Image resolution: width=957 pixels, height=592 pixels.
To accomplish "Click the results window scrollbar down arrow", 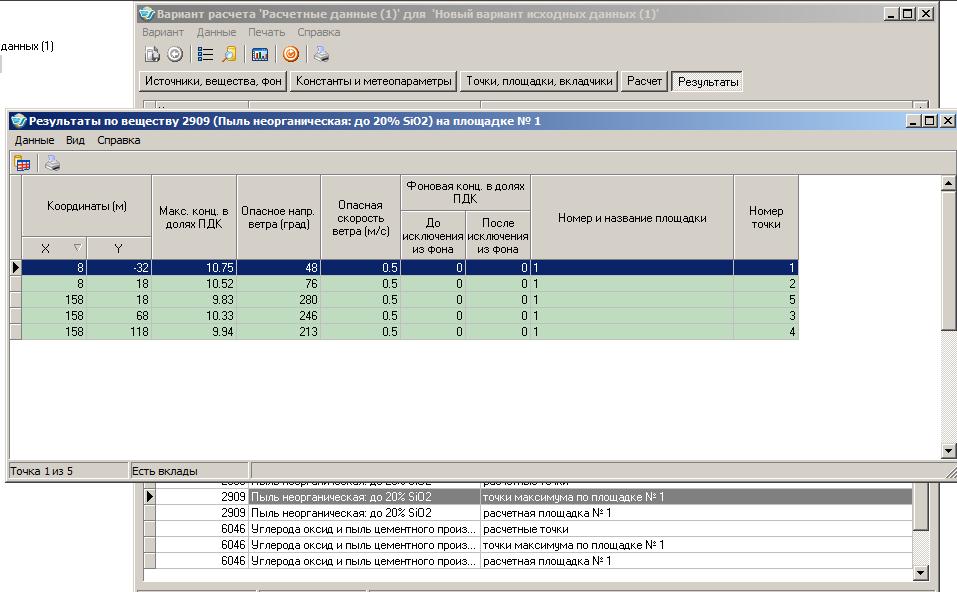I will coord(949,452).
